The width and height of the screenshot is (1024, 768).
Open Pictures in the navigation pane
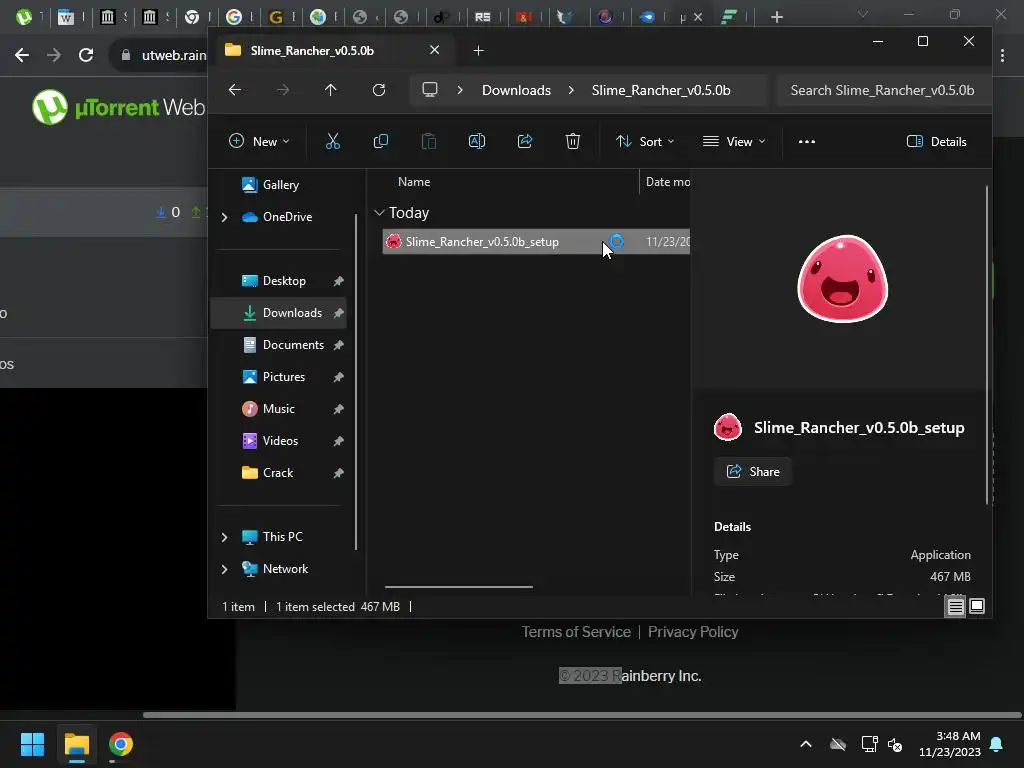[281, 377]
